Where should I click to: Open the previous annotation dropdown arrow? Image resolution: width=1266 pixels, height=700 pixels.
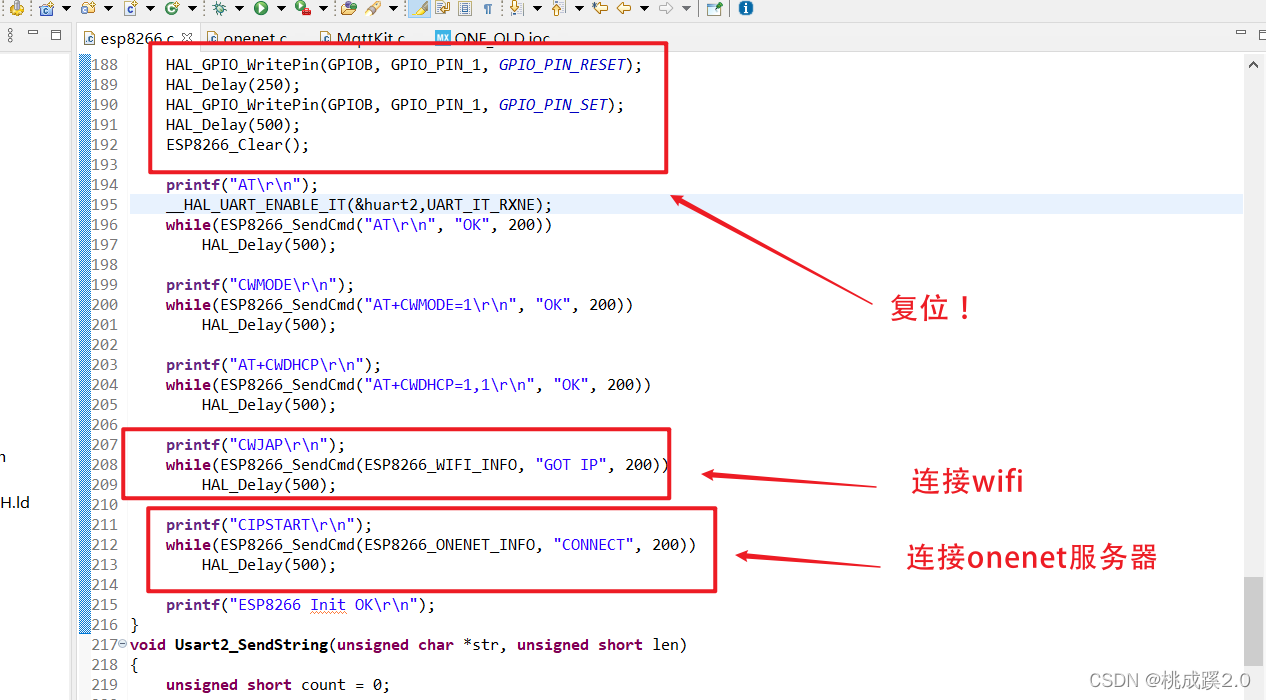[579, 8]
